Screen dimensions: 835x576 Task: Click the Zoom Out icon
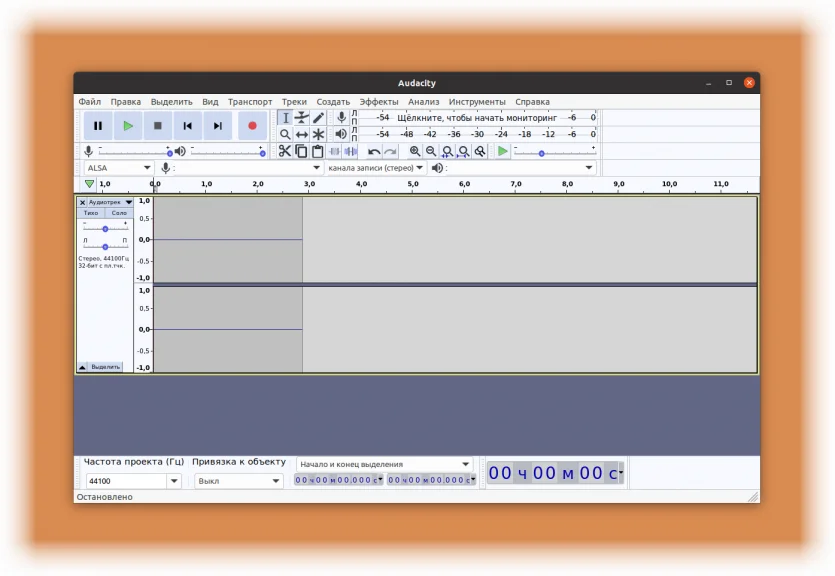pos(431,152)
